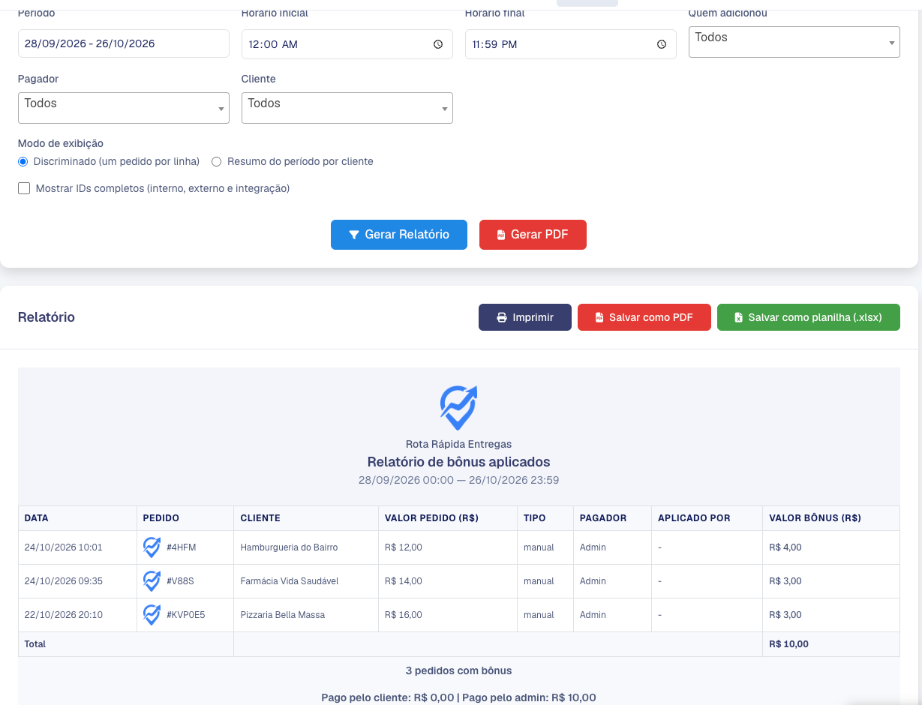The image size is (922, 705).
Task: Click Salvar como planilha (.xlsx) button
Action: pos(809,318)
